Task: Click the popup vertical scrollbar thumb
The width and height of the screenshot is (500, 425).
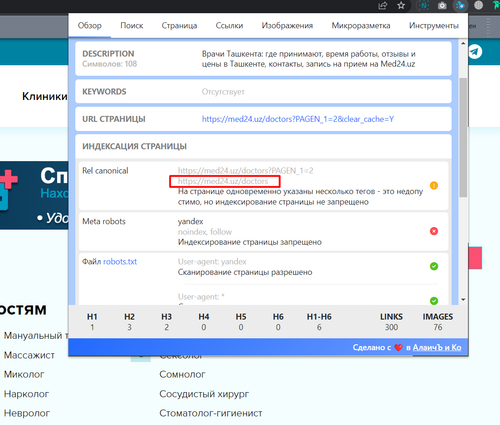Action: coord(463,137)
